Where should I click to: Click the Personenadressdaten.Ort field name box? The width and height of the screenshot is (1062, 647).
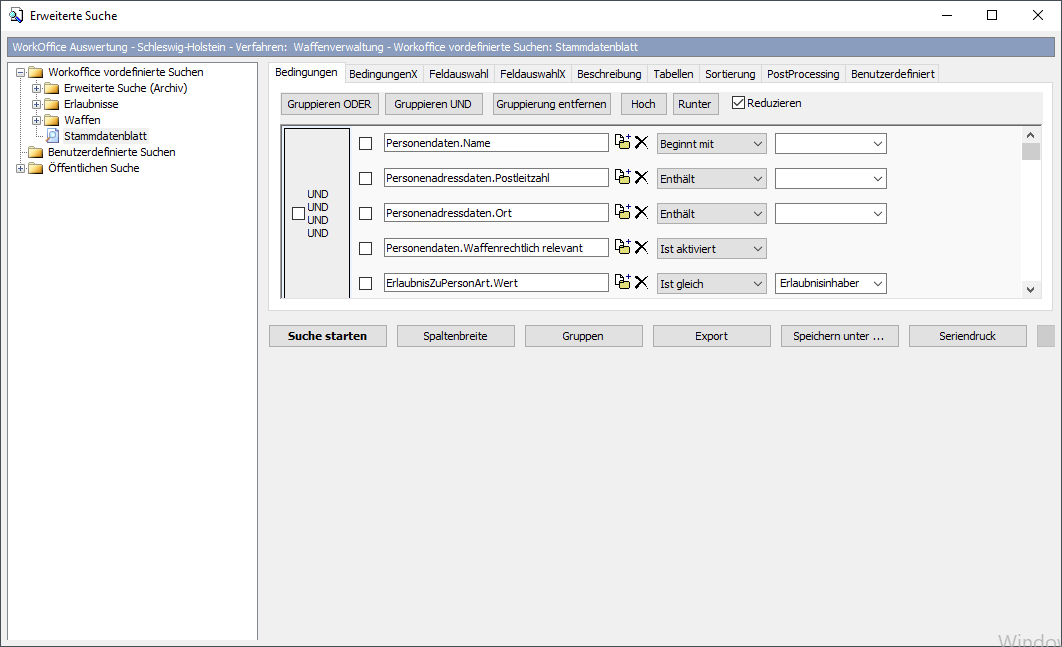495,213
